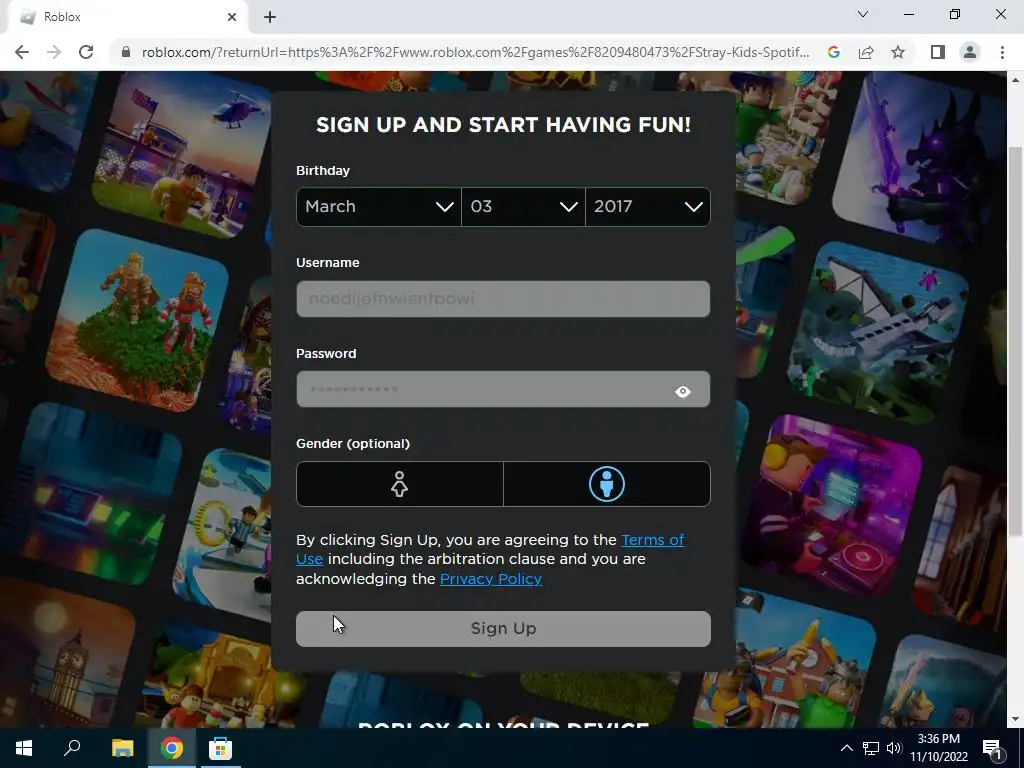1024x768 pixels.
Task: Bookmark this page with the star icon
Action: (898, 52)
